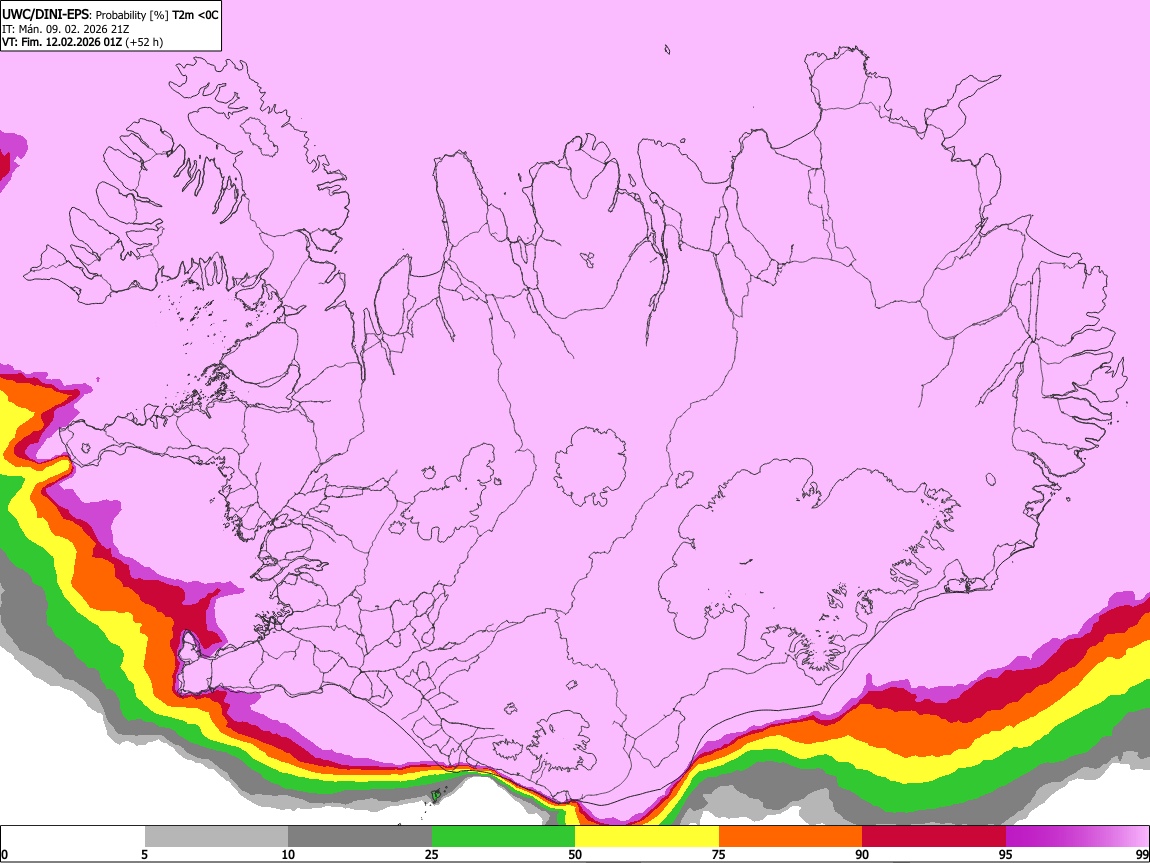Click the purple gradient 95–99% legend swatch
The image size is (1150, 863).
(x=1077, y=837)
